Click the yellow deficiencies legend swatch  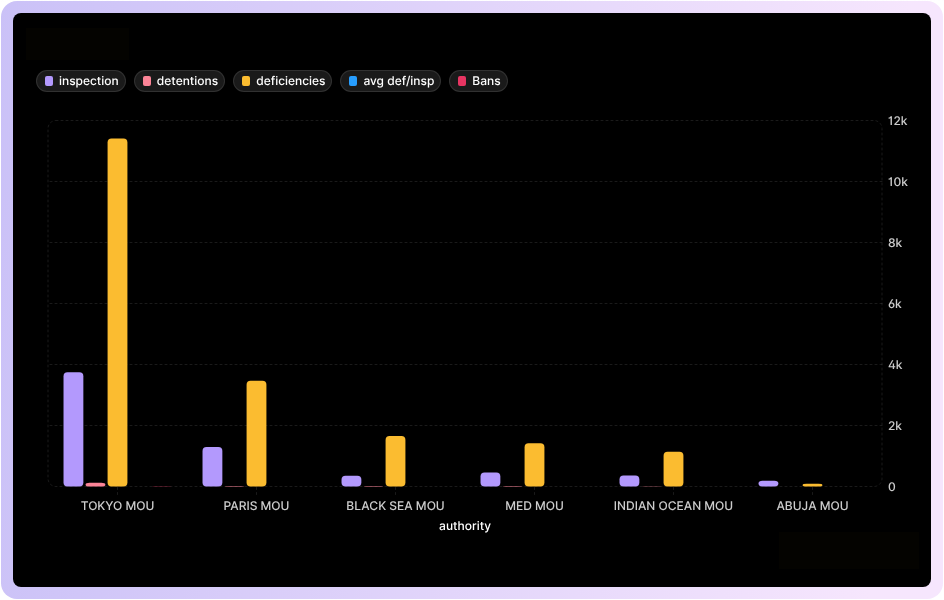click(246, 81)
